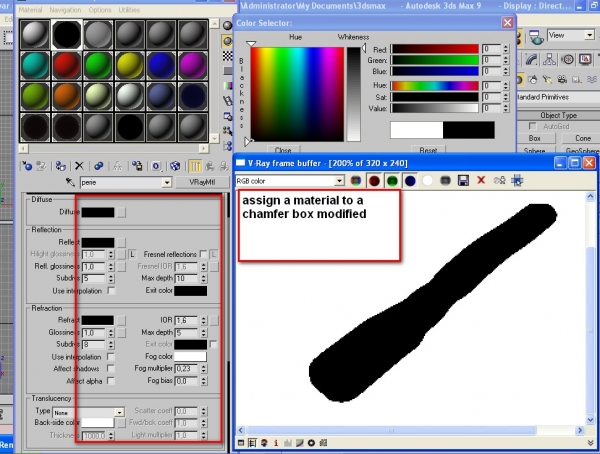Click Max depth field under Reflection

point(187,278)
